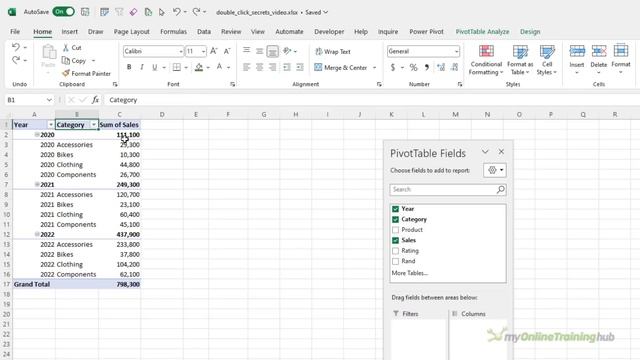Apply Accounting number format dollar icon
Viewport: 640px width, 360px height.
pos(393,67)
